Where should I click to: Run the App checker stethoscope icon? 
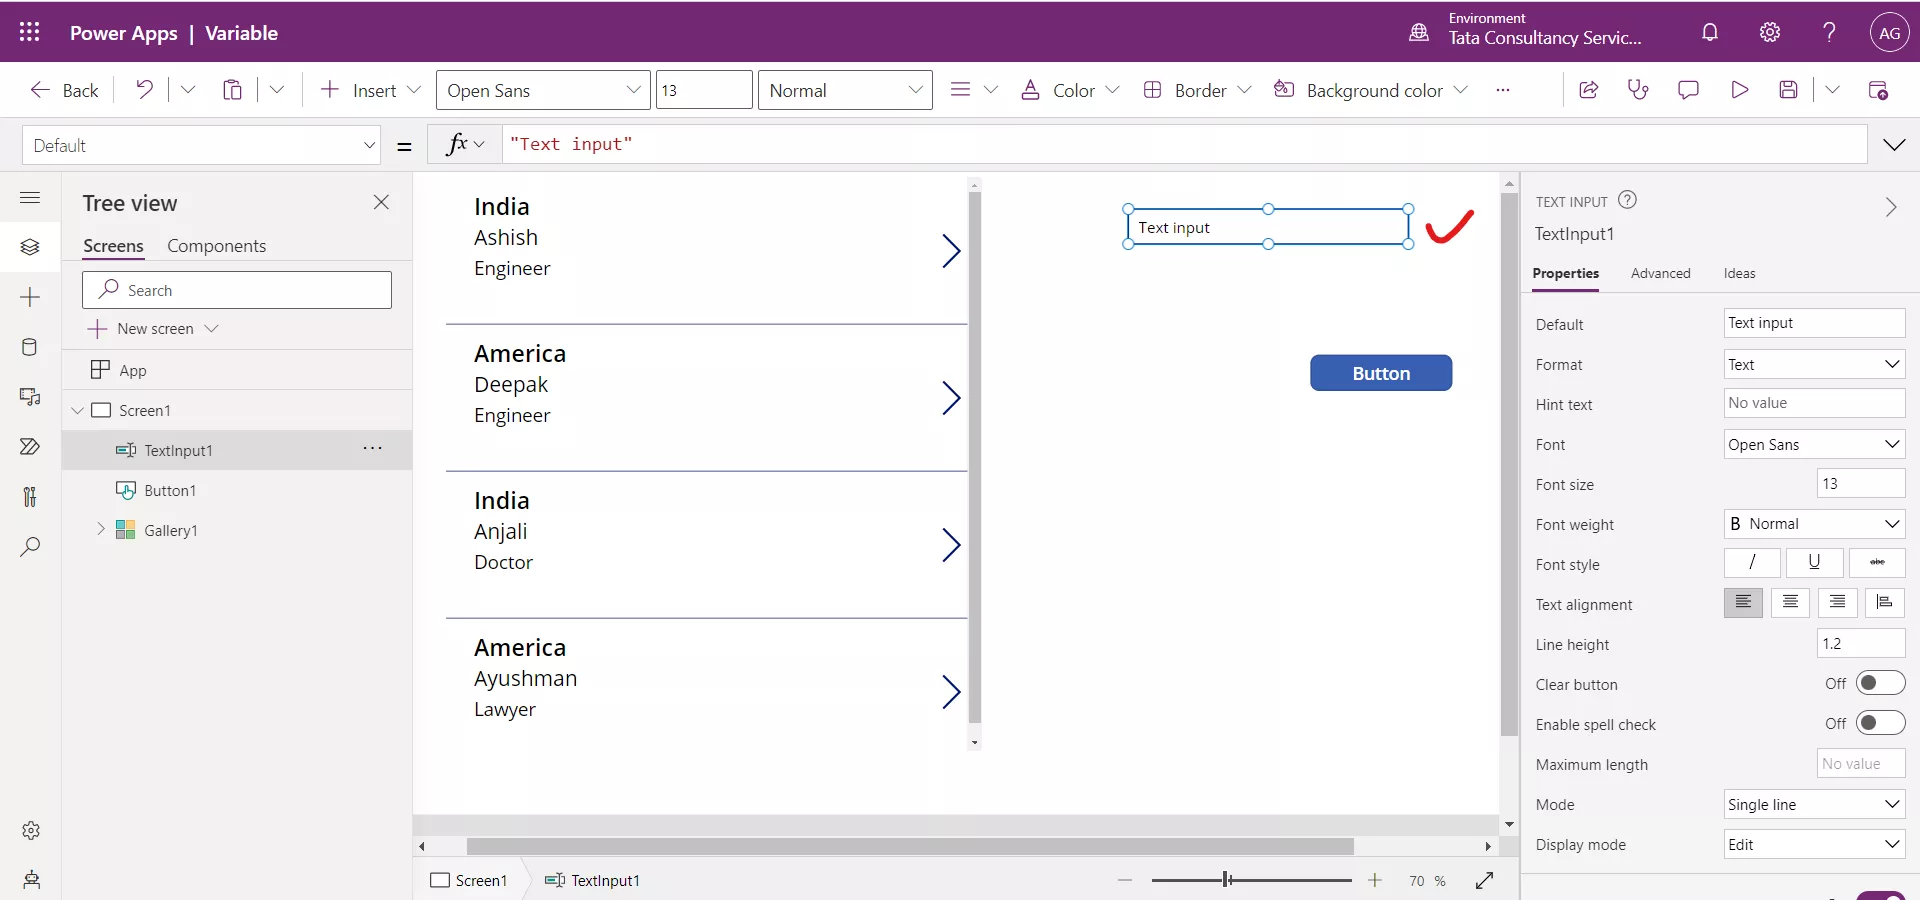(x=1638, y=89)
